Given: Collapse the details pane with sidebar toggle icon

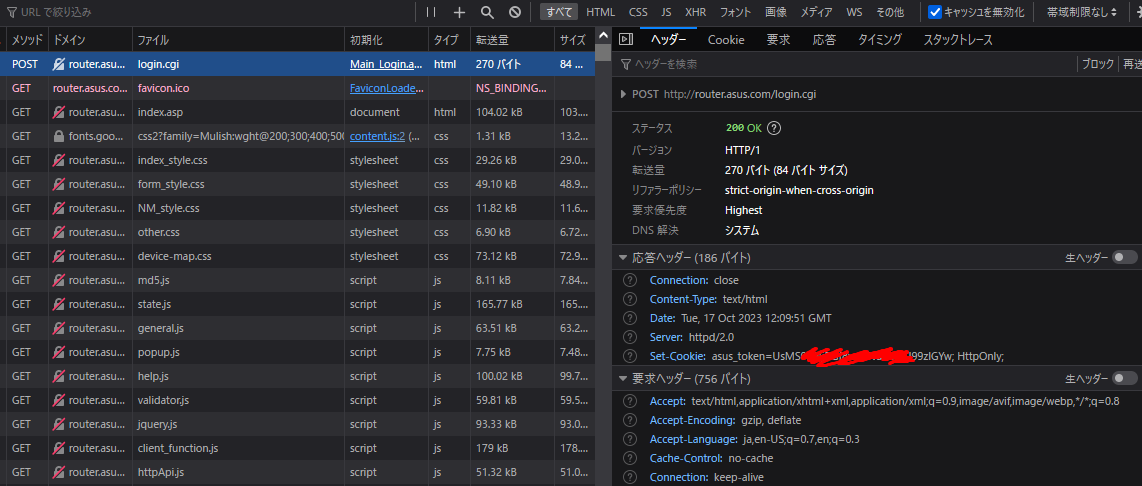Looking at the screenshot, I should (x=626, y=39).
